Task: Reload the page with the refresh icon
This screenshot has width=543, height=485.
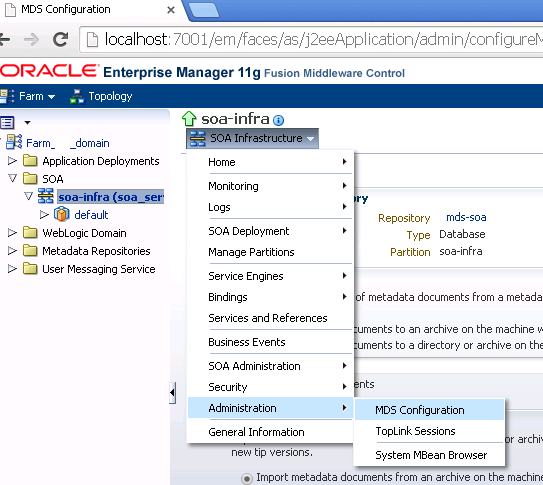Action: 60,39
